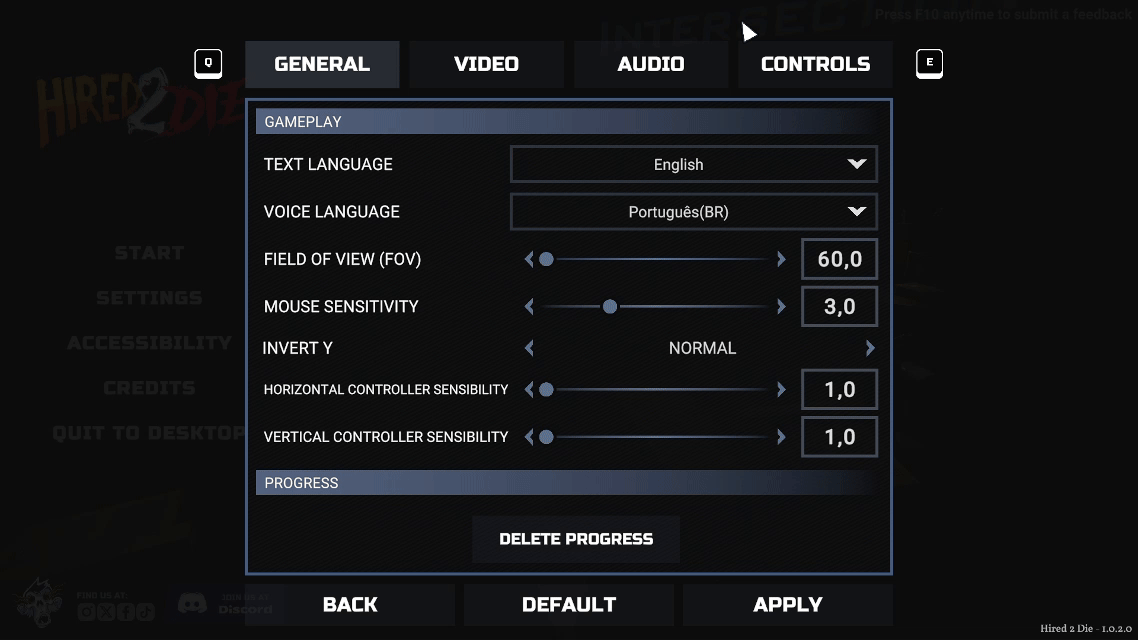This screenshot has width=1138, height=640.
Task: Switch to the General tab
Action: pos(322,64)
